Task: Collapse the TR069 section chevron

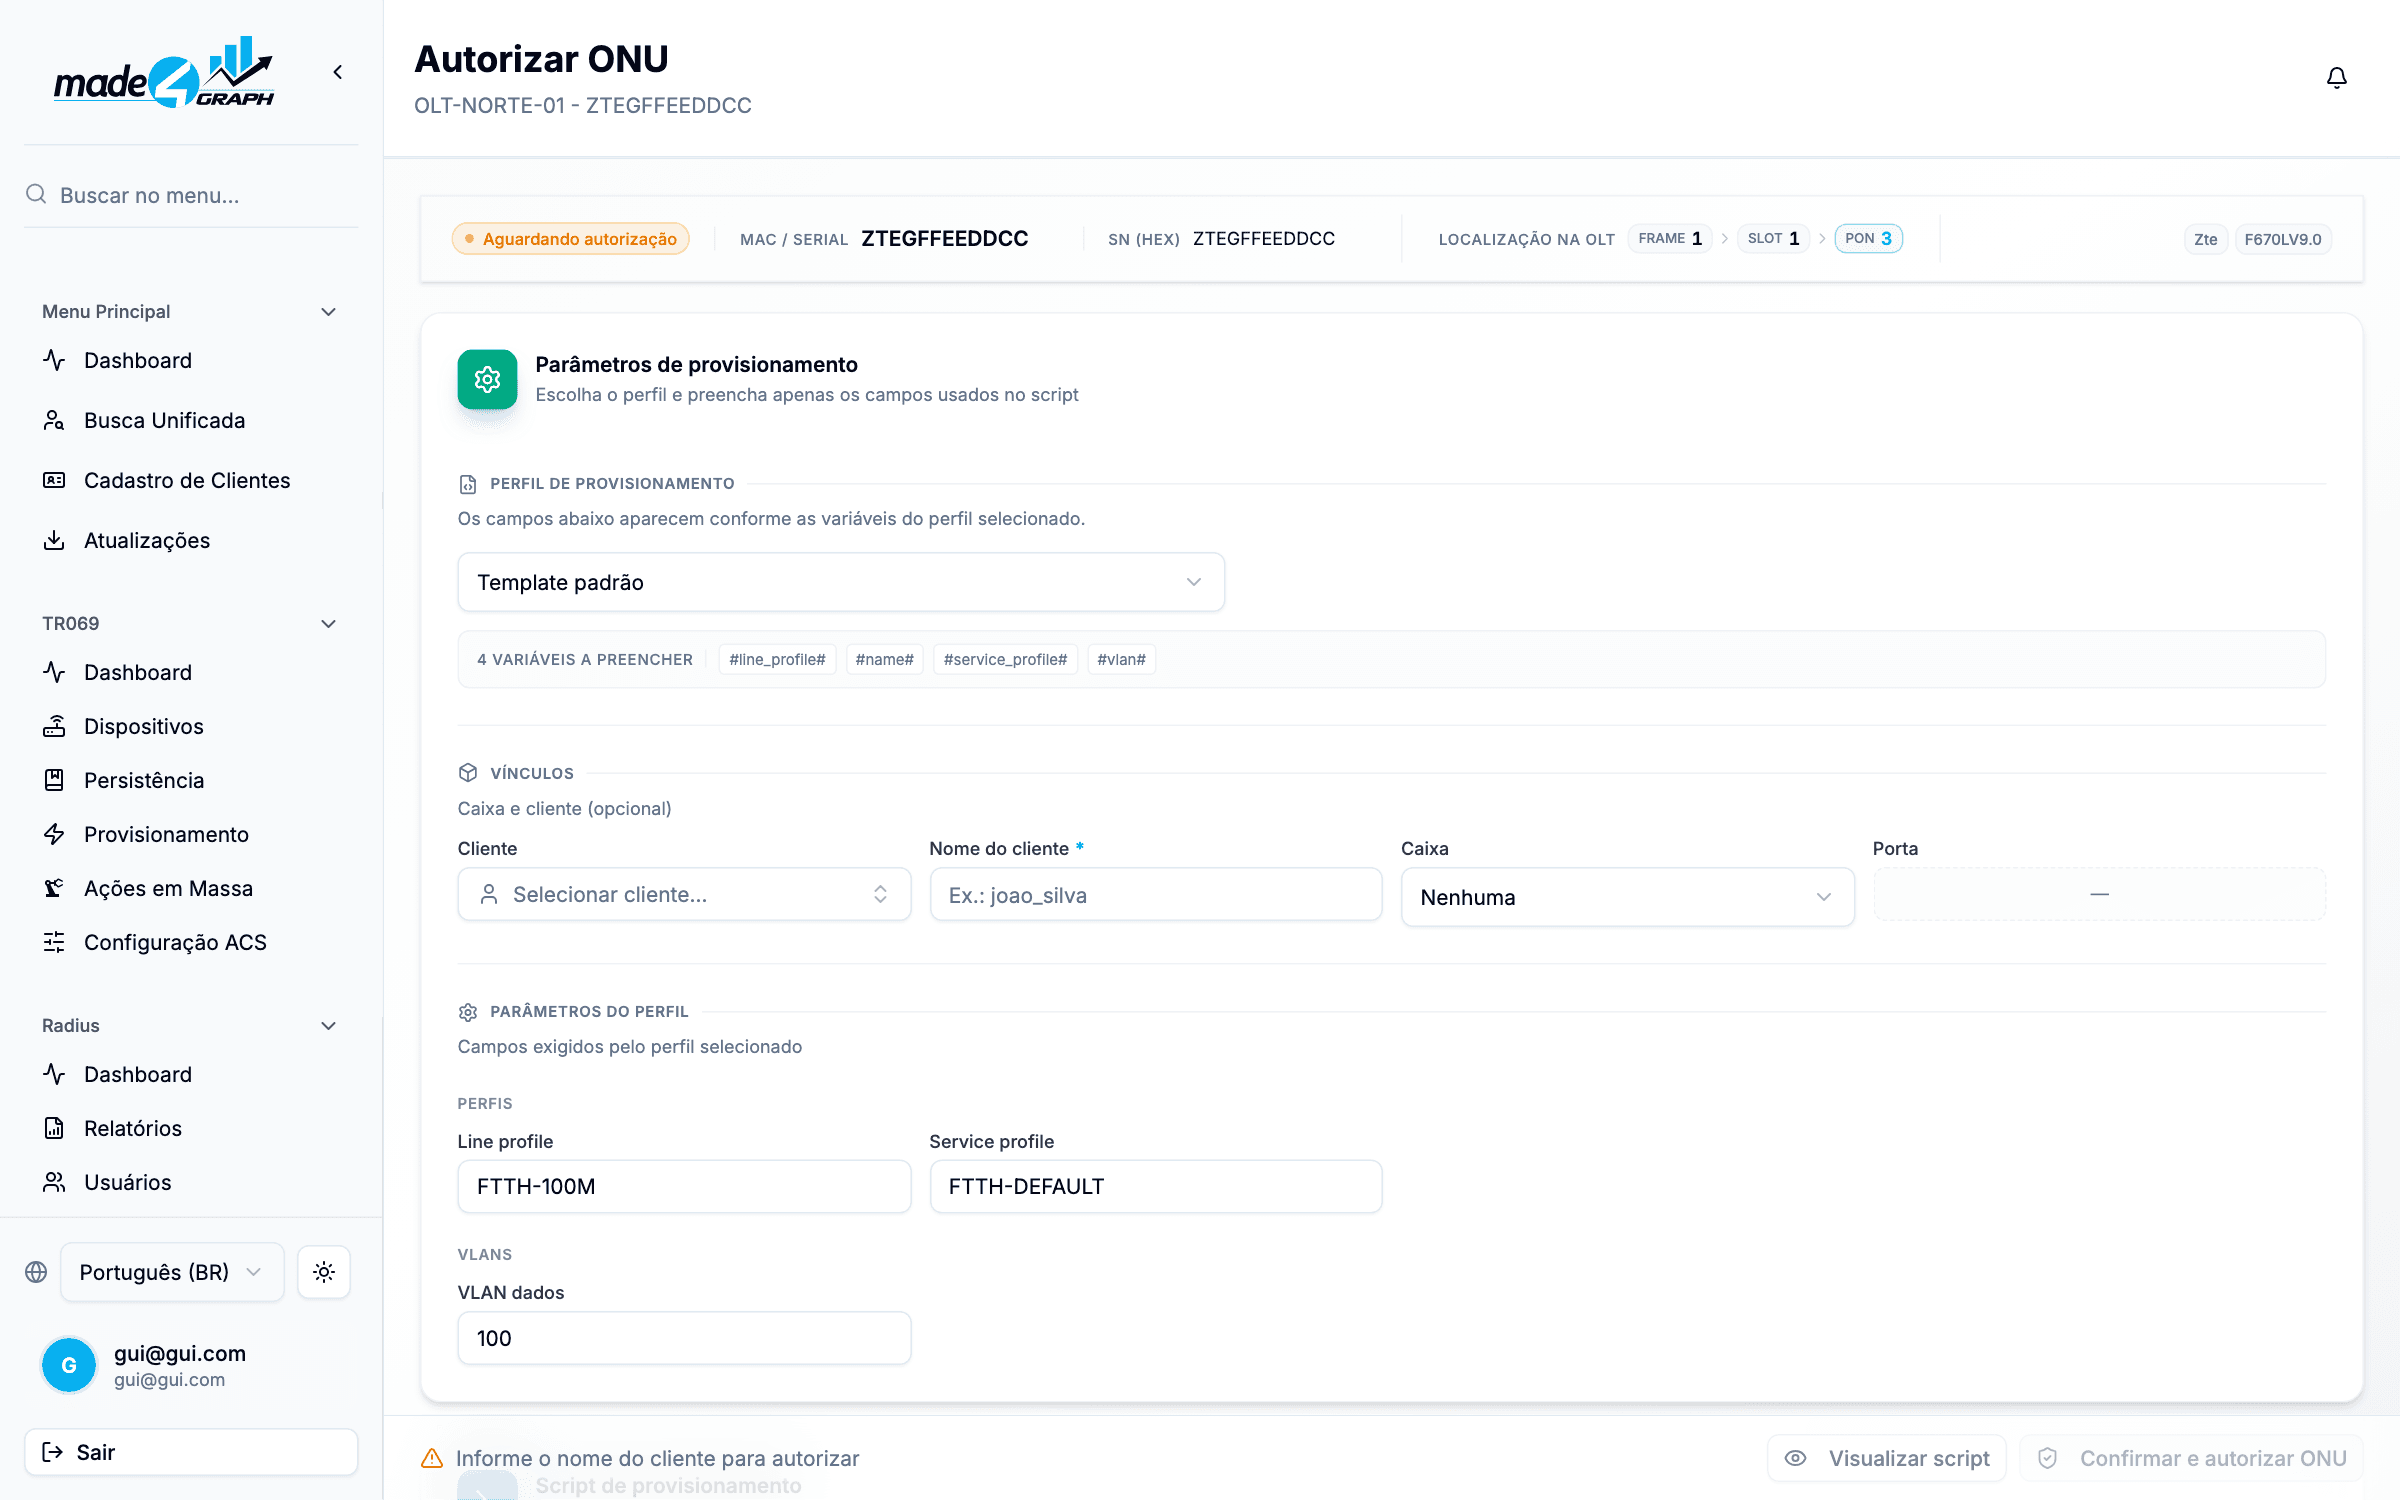Action: (328, 624)
